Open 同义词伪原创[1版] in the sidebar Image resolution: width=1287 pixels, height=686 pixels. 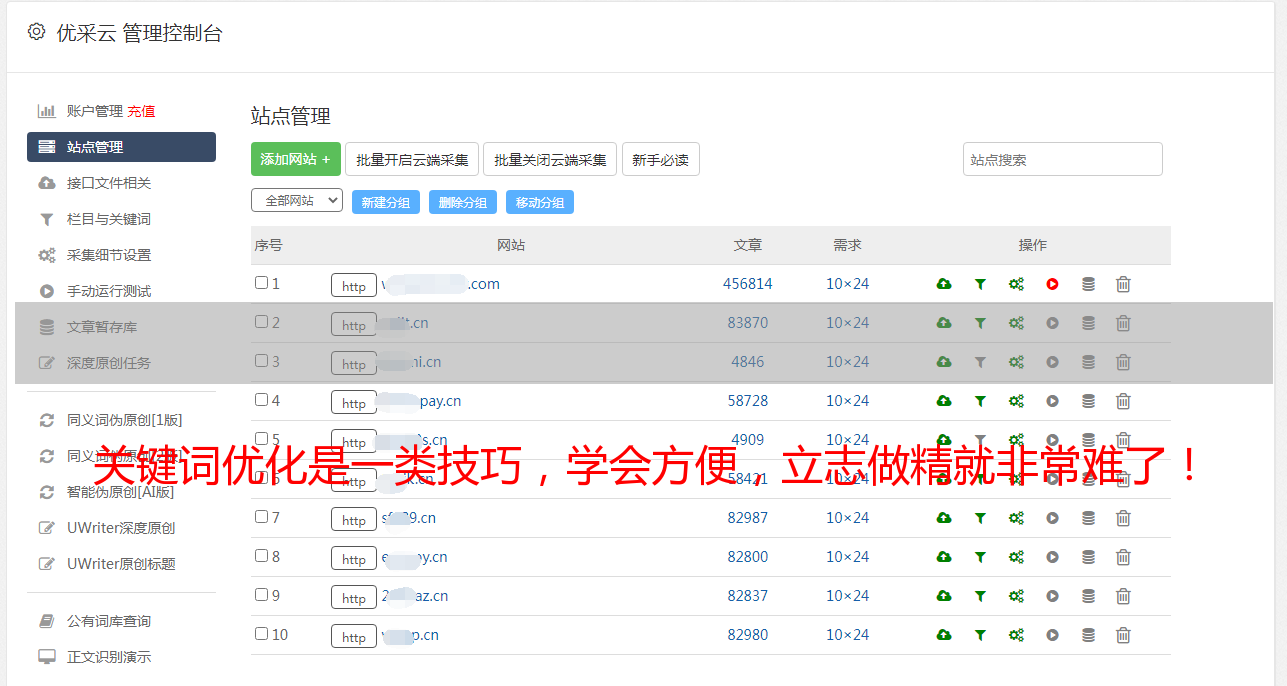[x=124, y=420]
